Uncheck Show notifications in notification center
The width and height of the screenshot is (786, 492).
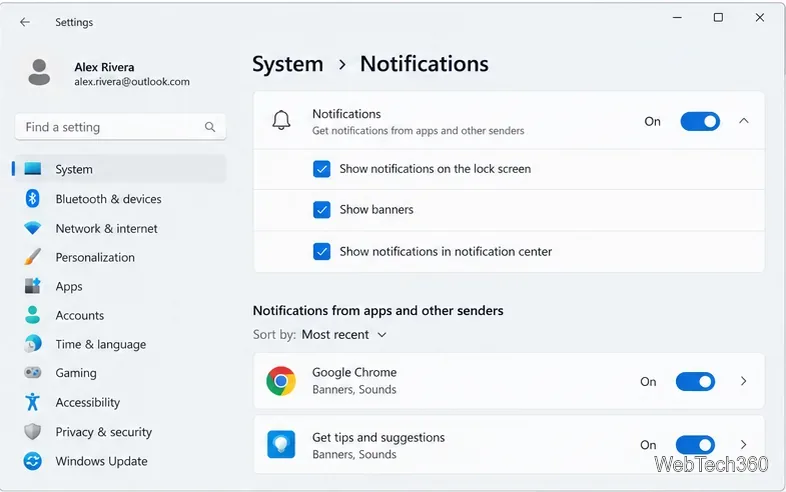pyautogui.click(x=321, y=251)
